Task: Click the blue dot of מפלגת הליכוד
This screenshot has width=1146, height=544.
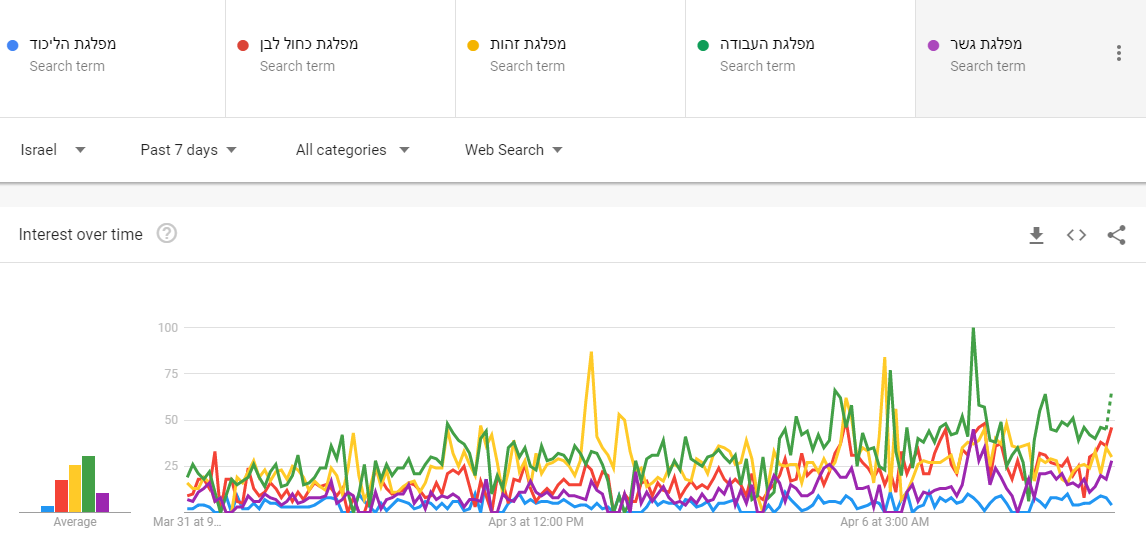Action: point(11,45)
